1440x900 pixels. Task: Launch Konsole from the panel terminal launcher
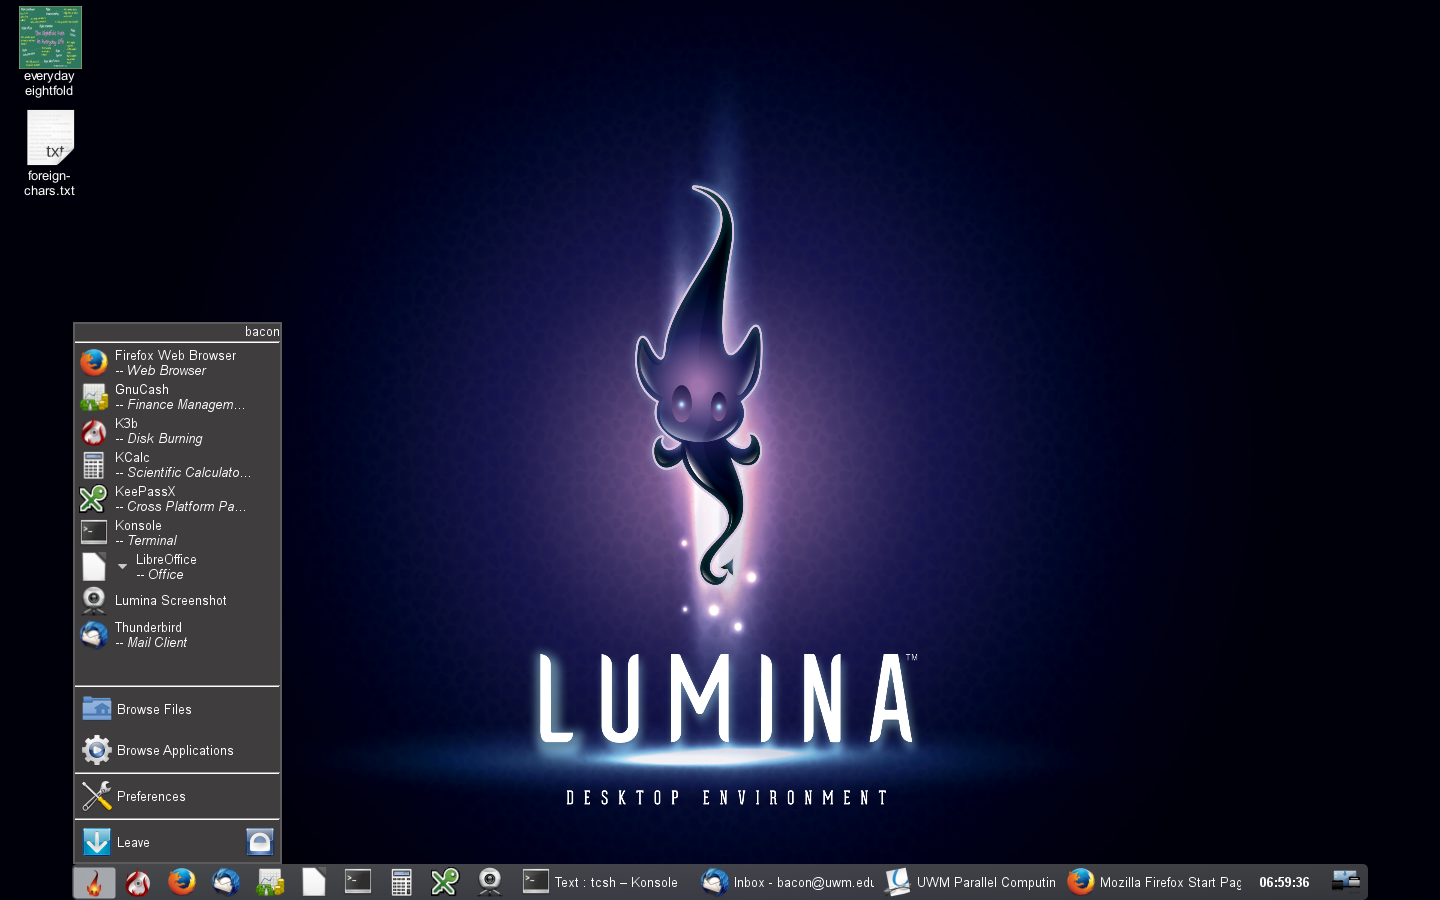(x=358, y=882)
